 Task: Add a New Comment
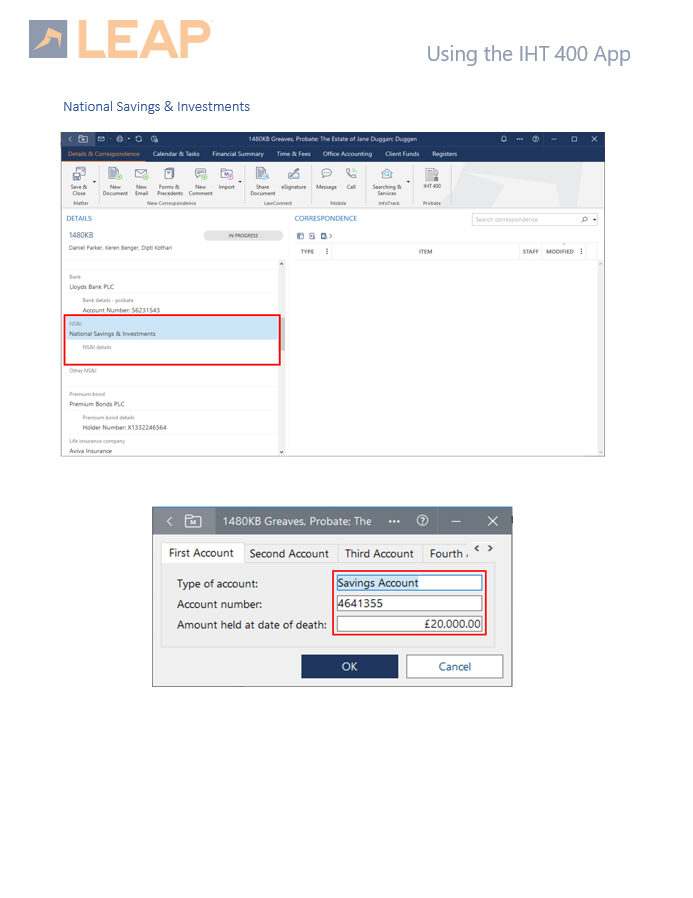[x=200, y=176]
